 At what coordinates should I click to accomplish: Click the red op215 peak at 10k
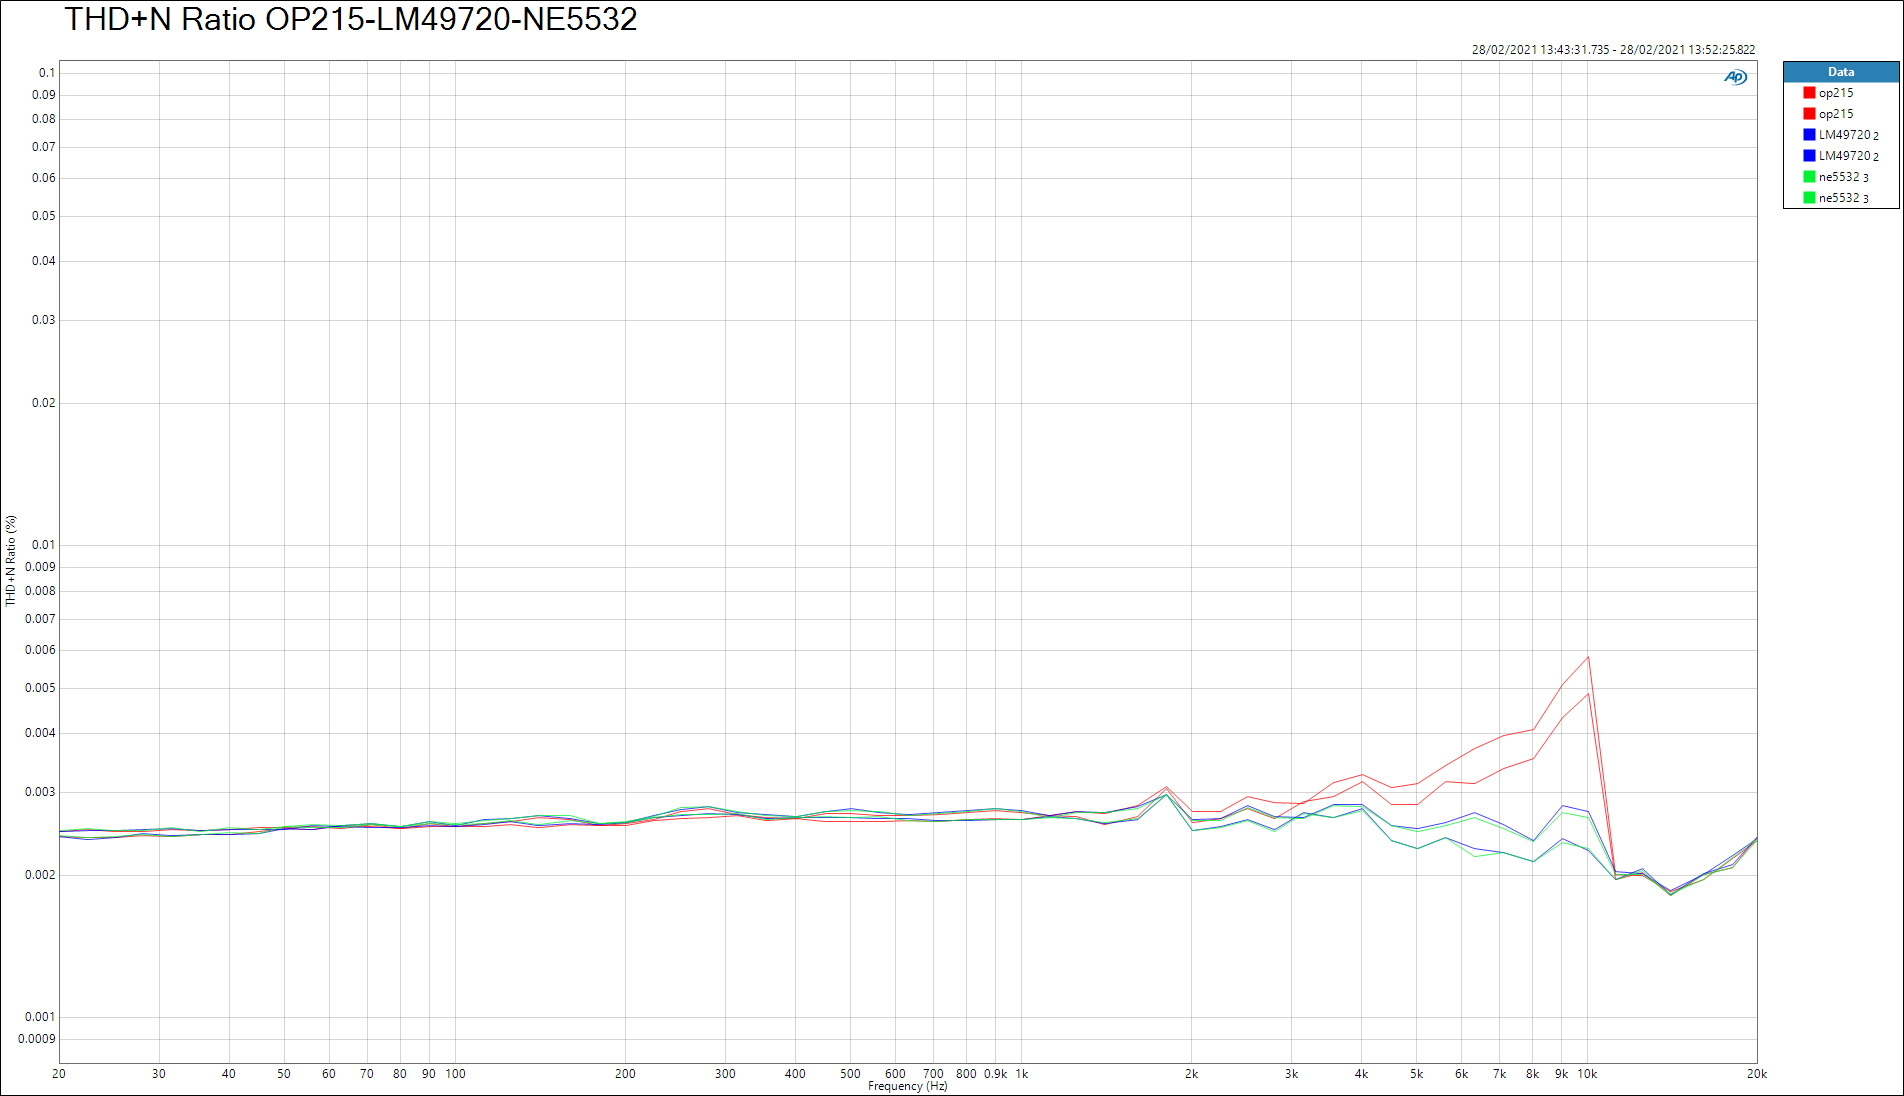click(x=1587, y=657)
